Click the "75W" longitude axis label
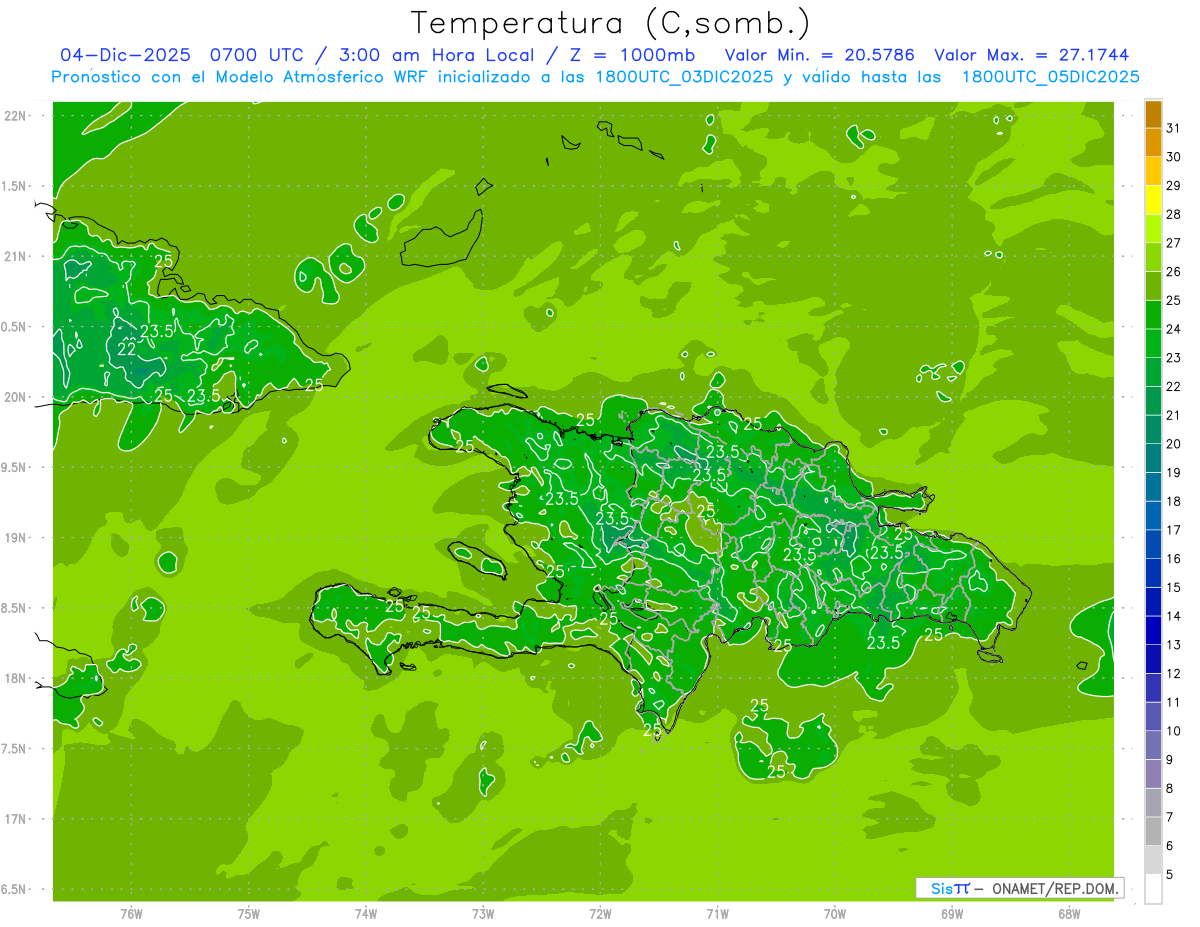This screenshot has width=1200, height=927. tap(249, 913)
